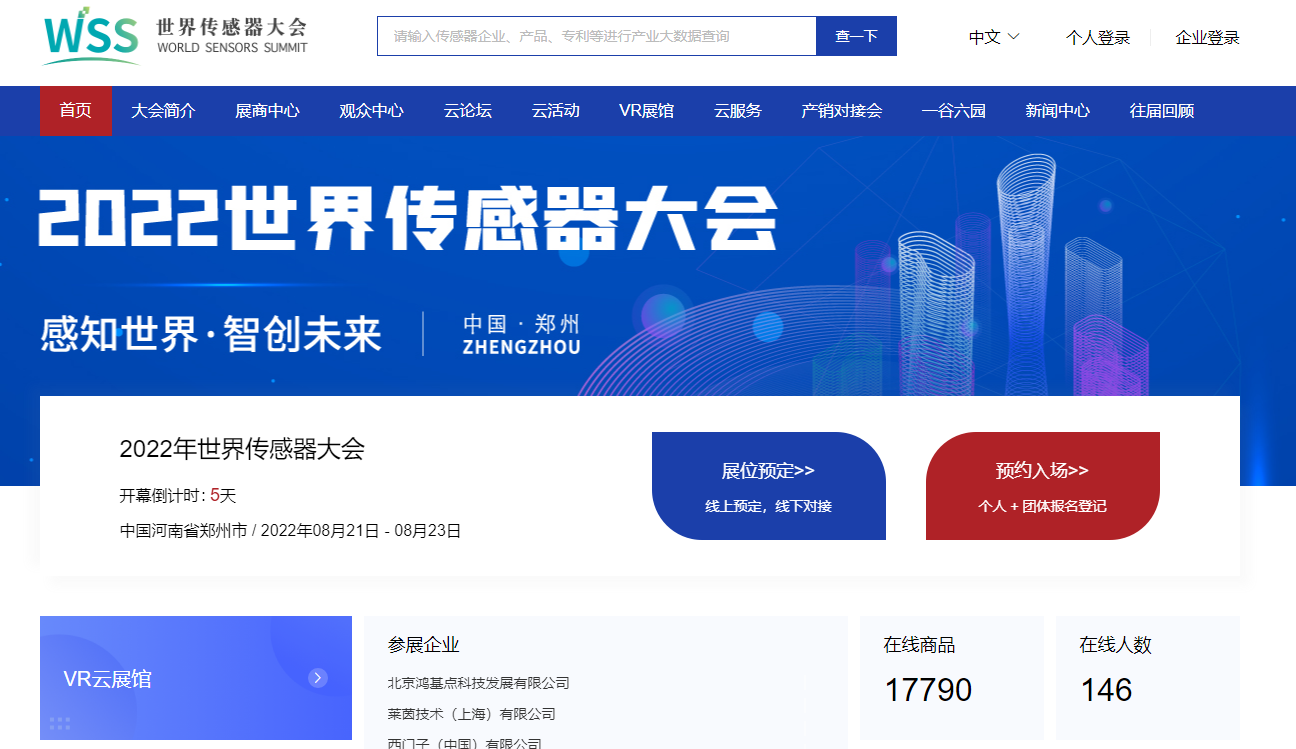Click the WSS World Sensors Summit logo
The image size is (1296, 749).
click(x=175, y=38)
